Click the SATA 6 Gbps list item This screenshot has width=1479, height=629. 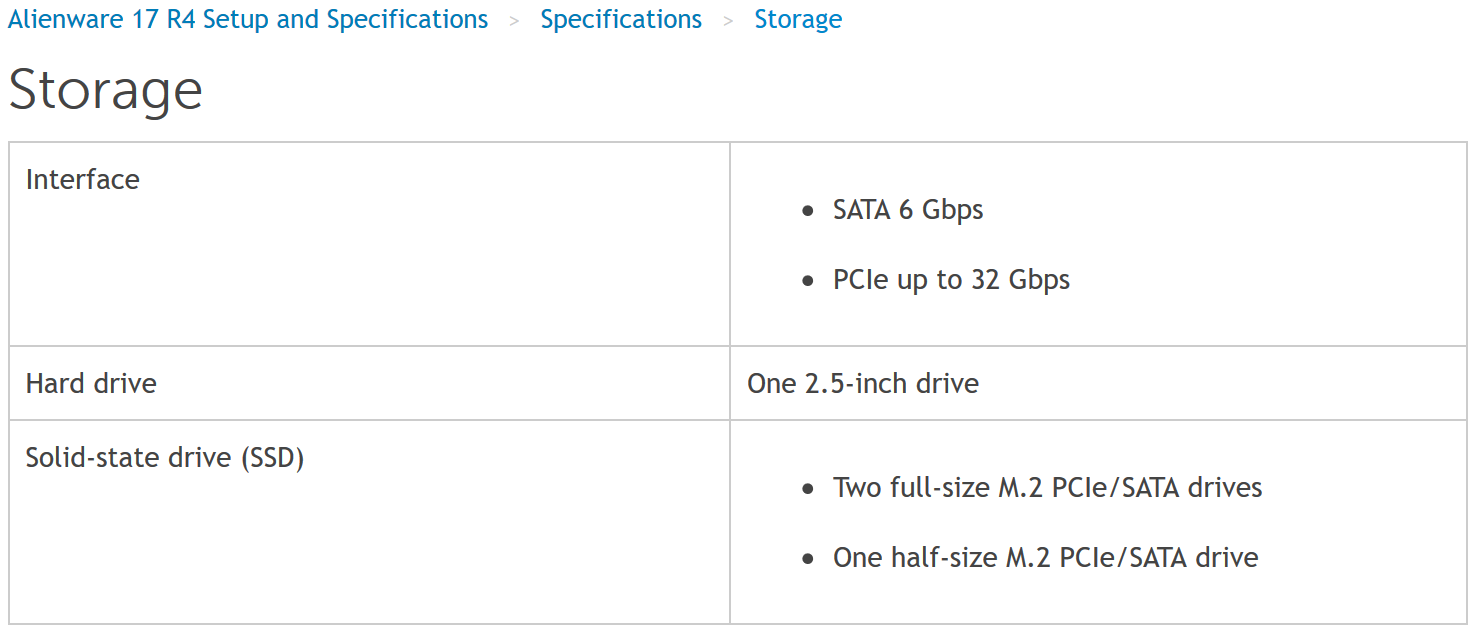[908, 210]
